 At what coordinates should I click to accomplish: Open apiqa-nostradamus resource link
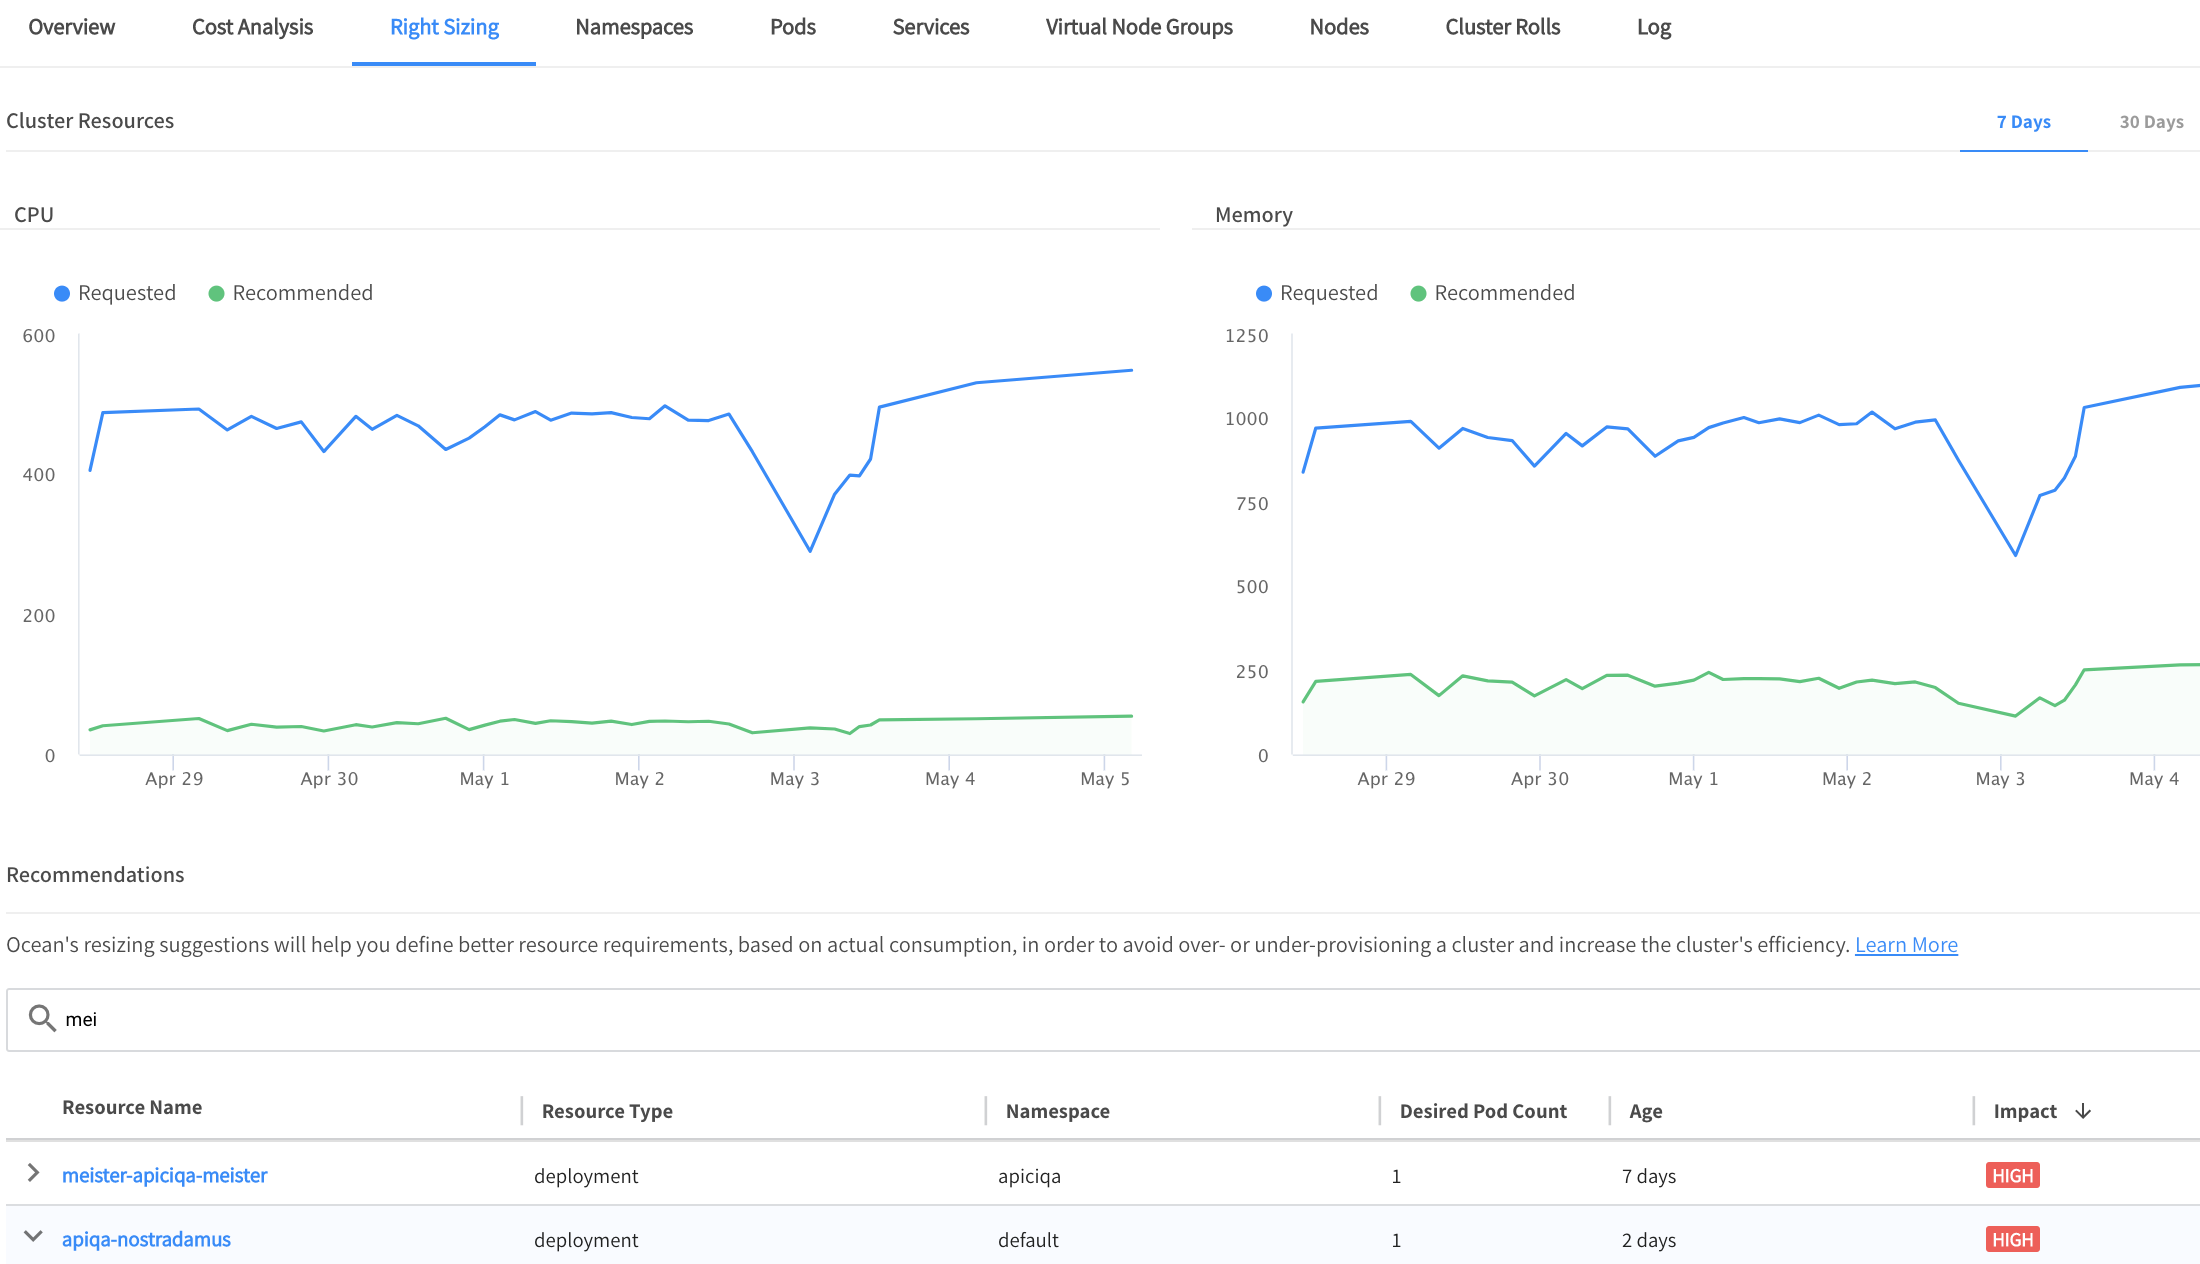point(146,1239)
